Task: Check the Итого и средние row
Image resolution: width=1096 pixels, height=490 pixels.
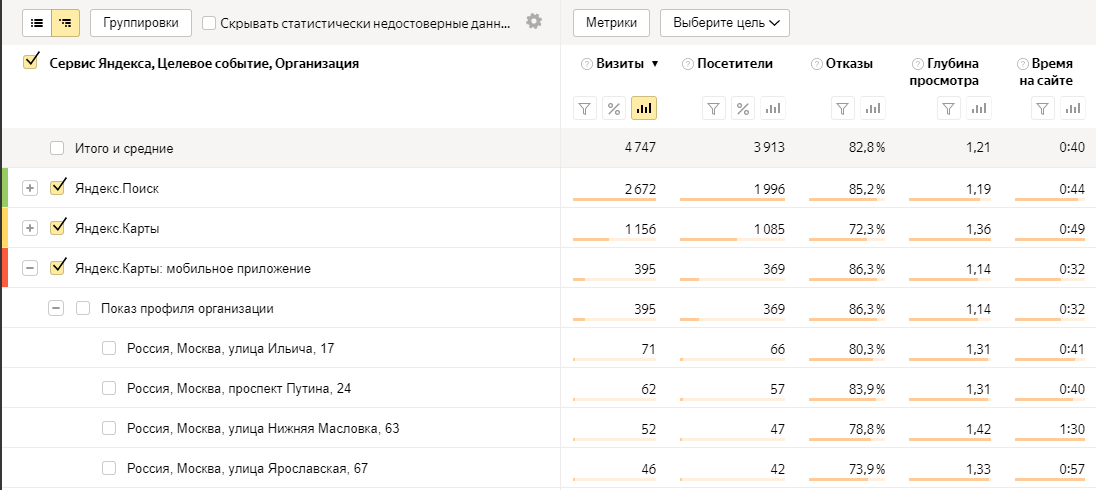Action: [58, 148]
